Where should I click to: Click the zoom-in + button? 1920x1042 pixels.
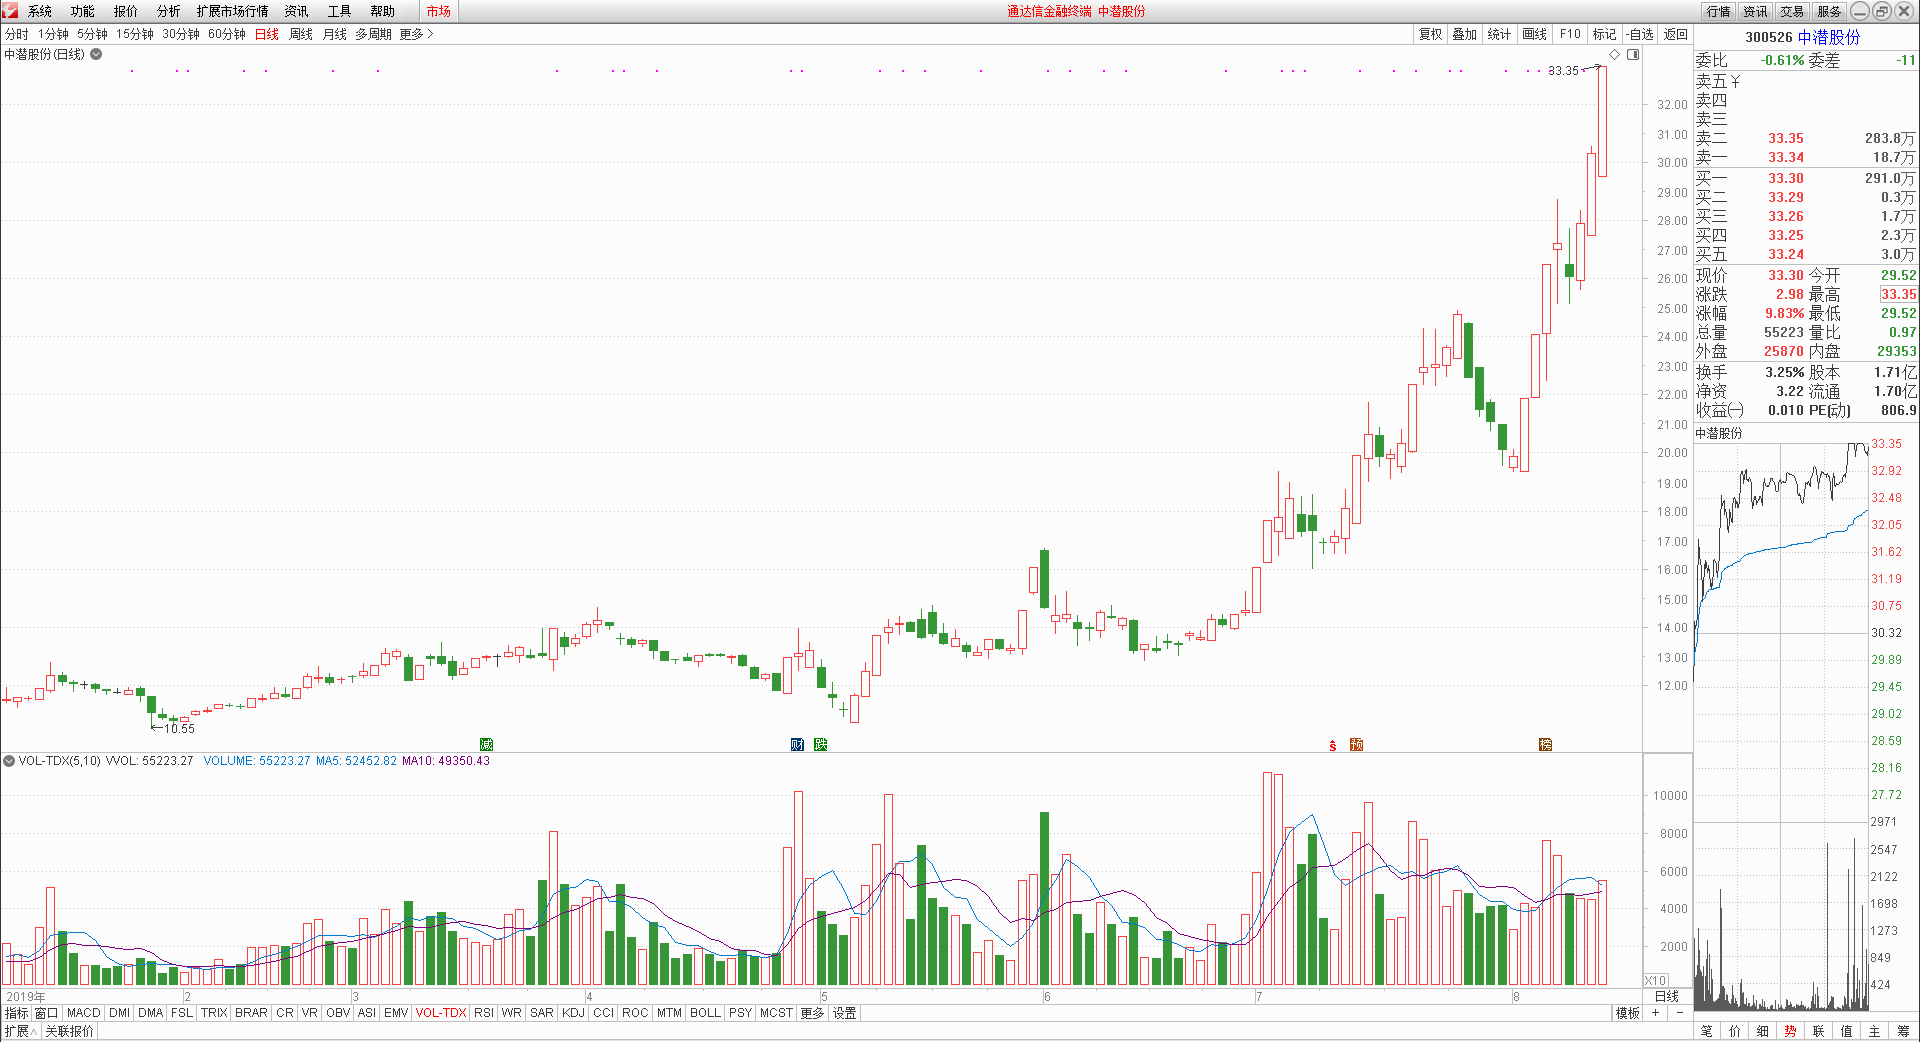point(1655,1013)
